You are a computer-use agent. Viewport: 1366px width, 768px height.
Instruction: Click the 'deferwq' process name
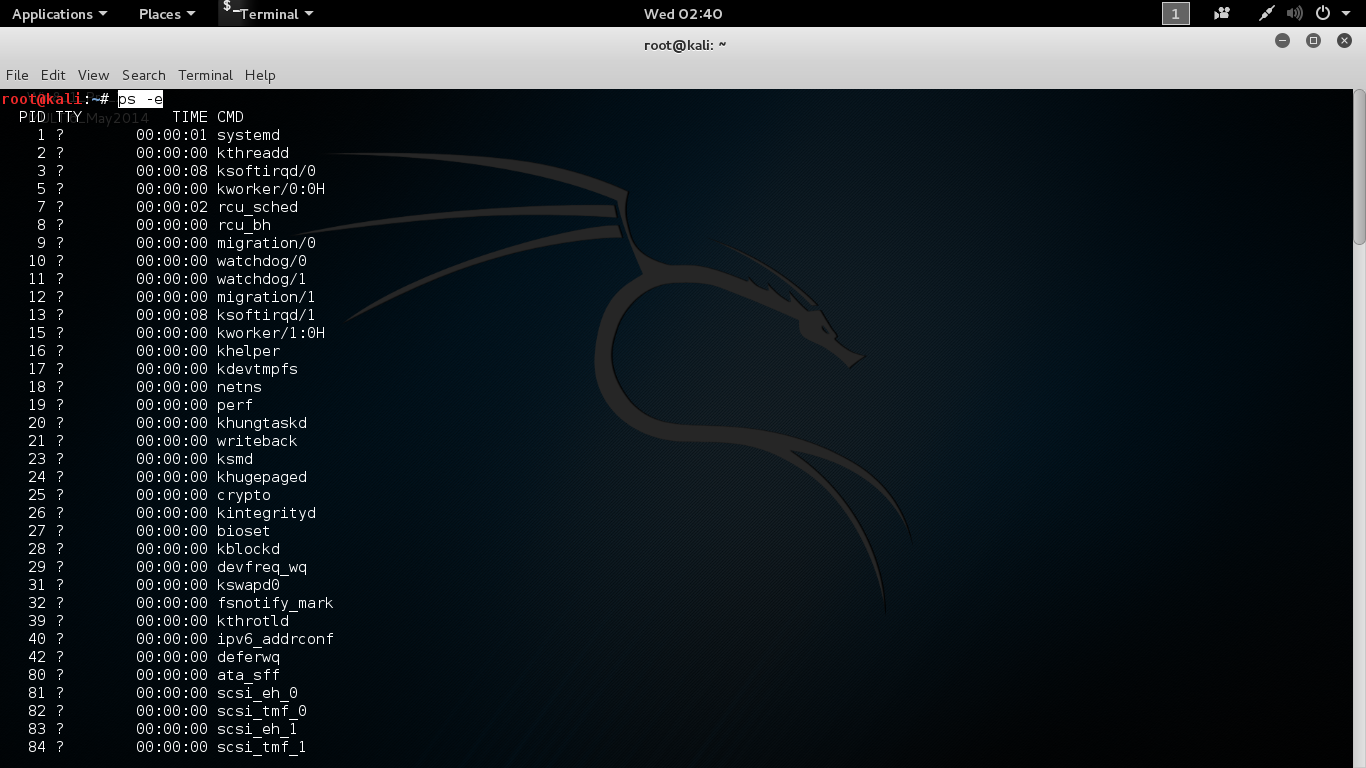point(248,657)
